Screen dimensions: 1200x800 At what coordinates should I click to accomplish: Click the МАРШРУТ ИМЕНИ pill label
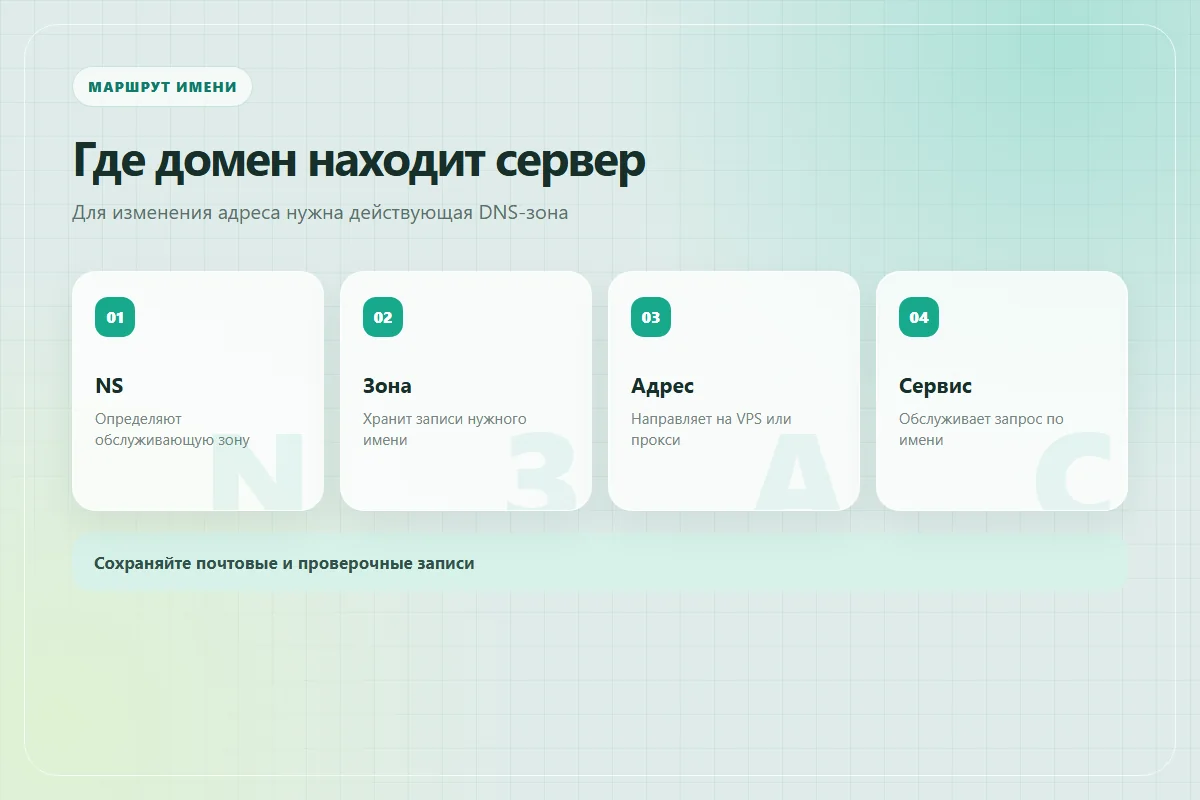pos(162,87)
